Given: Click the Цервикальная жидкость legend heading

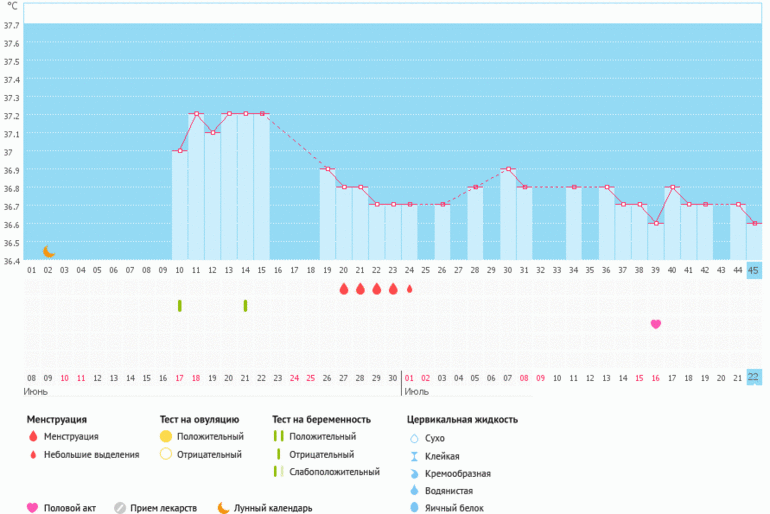Looking at the screenshot, I should pos(462,420).
